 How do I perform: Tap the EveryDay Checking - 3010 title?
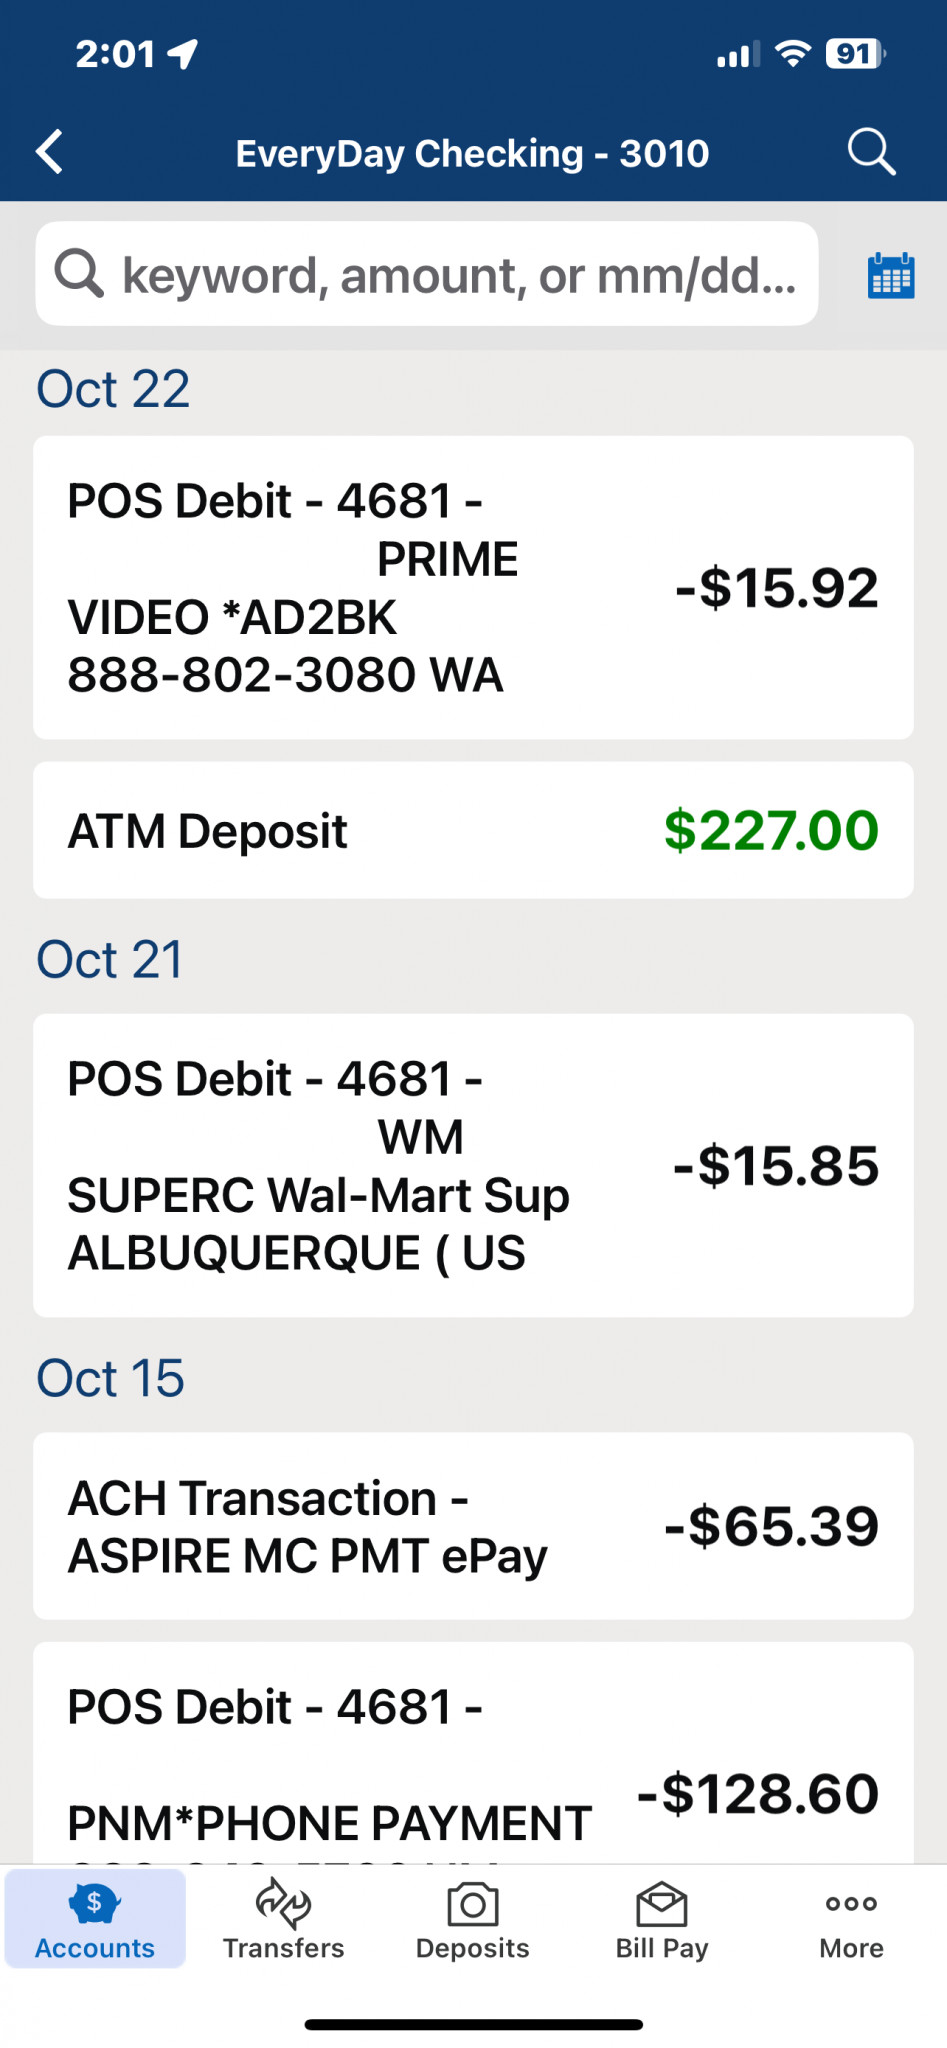[x=472, y=153]
